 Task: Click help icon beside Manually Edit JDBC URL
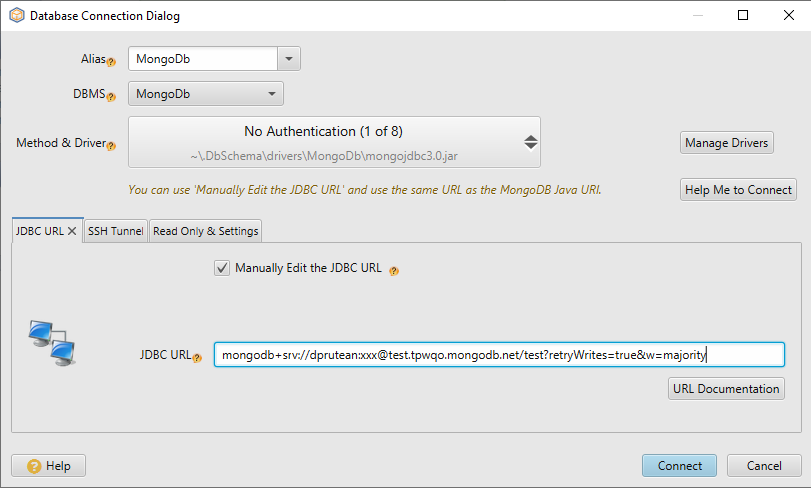[x=394, y=271]
